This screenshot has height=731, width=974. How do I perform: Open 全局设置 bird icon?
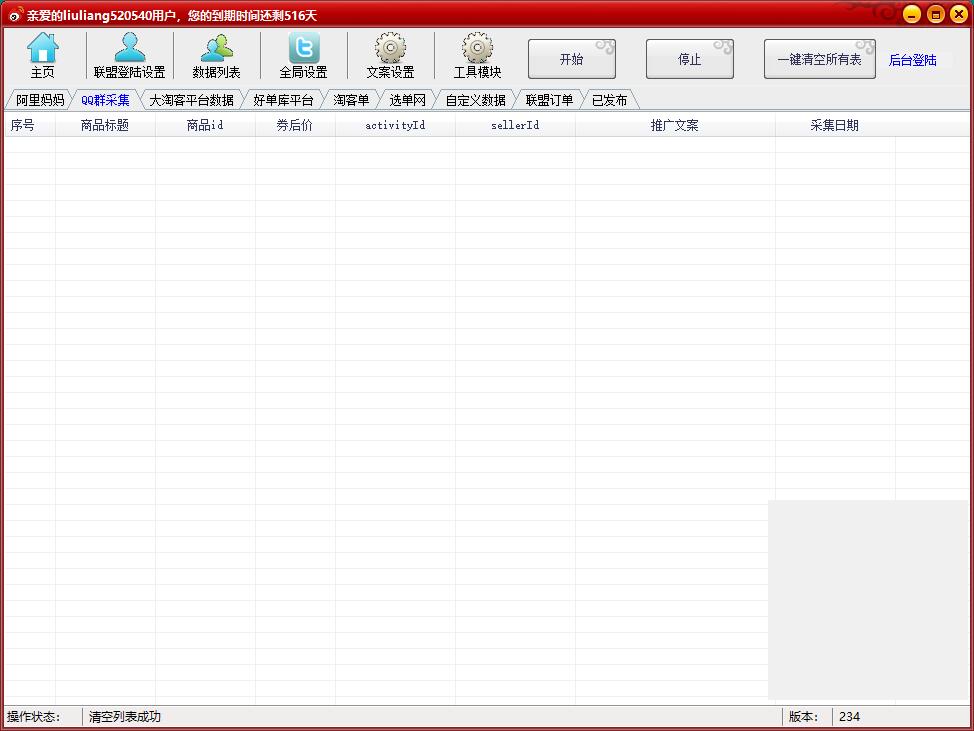(x=304, y=48)
